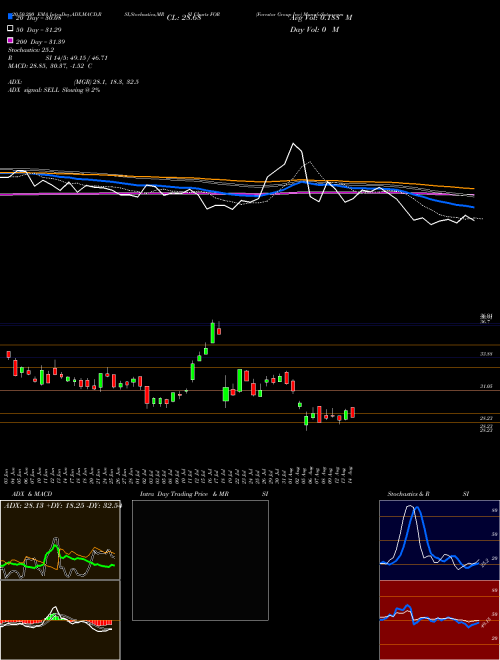Click the 'Stochastics & R' panel title
The image size is (500, 660).
[408, 494]
